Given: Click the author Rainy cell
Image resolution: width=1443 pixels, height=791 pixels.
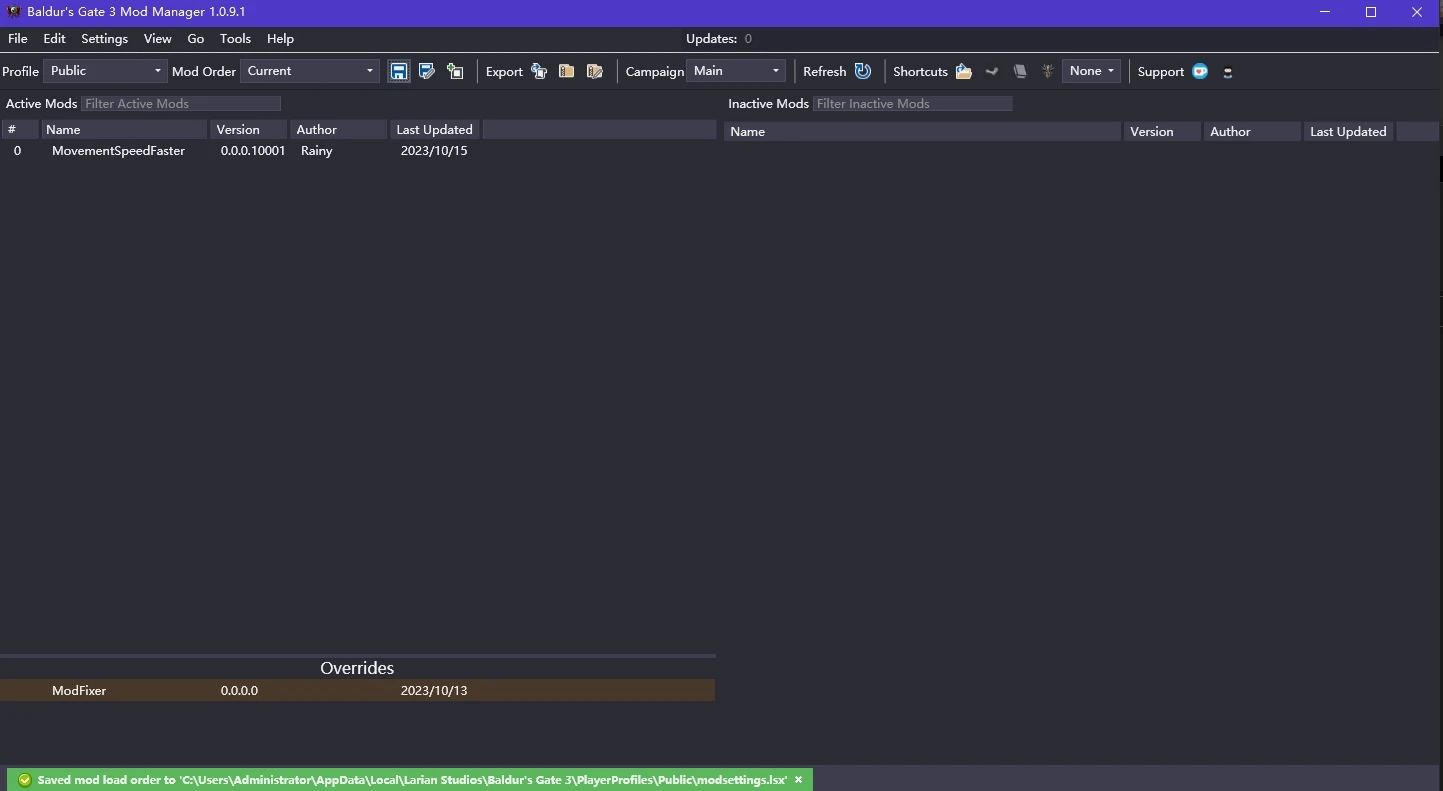Looking at the screenshot, I should pyautogui.click(x=317, y=150).
